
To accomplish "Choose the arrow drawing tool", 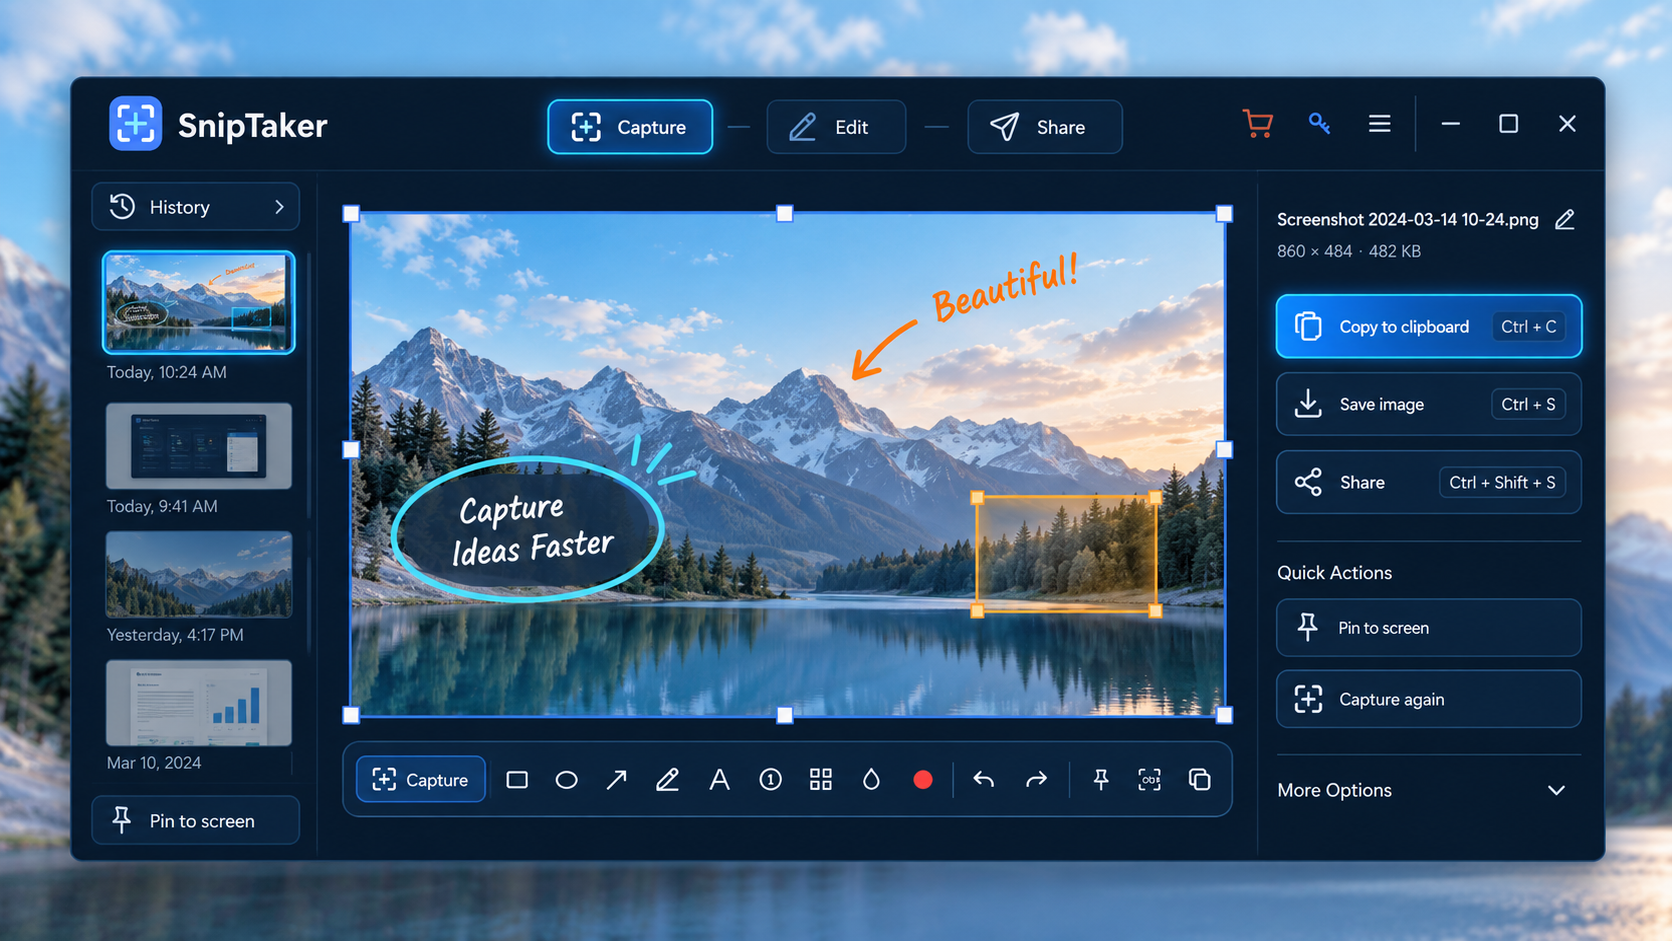I will (x=617, y=780).
